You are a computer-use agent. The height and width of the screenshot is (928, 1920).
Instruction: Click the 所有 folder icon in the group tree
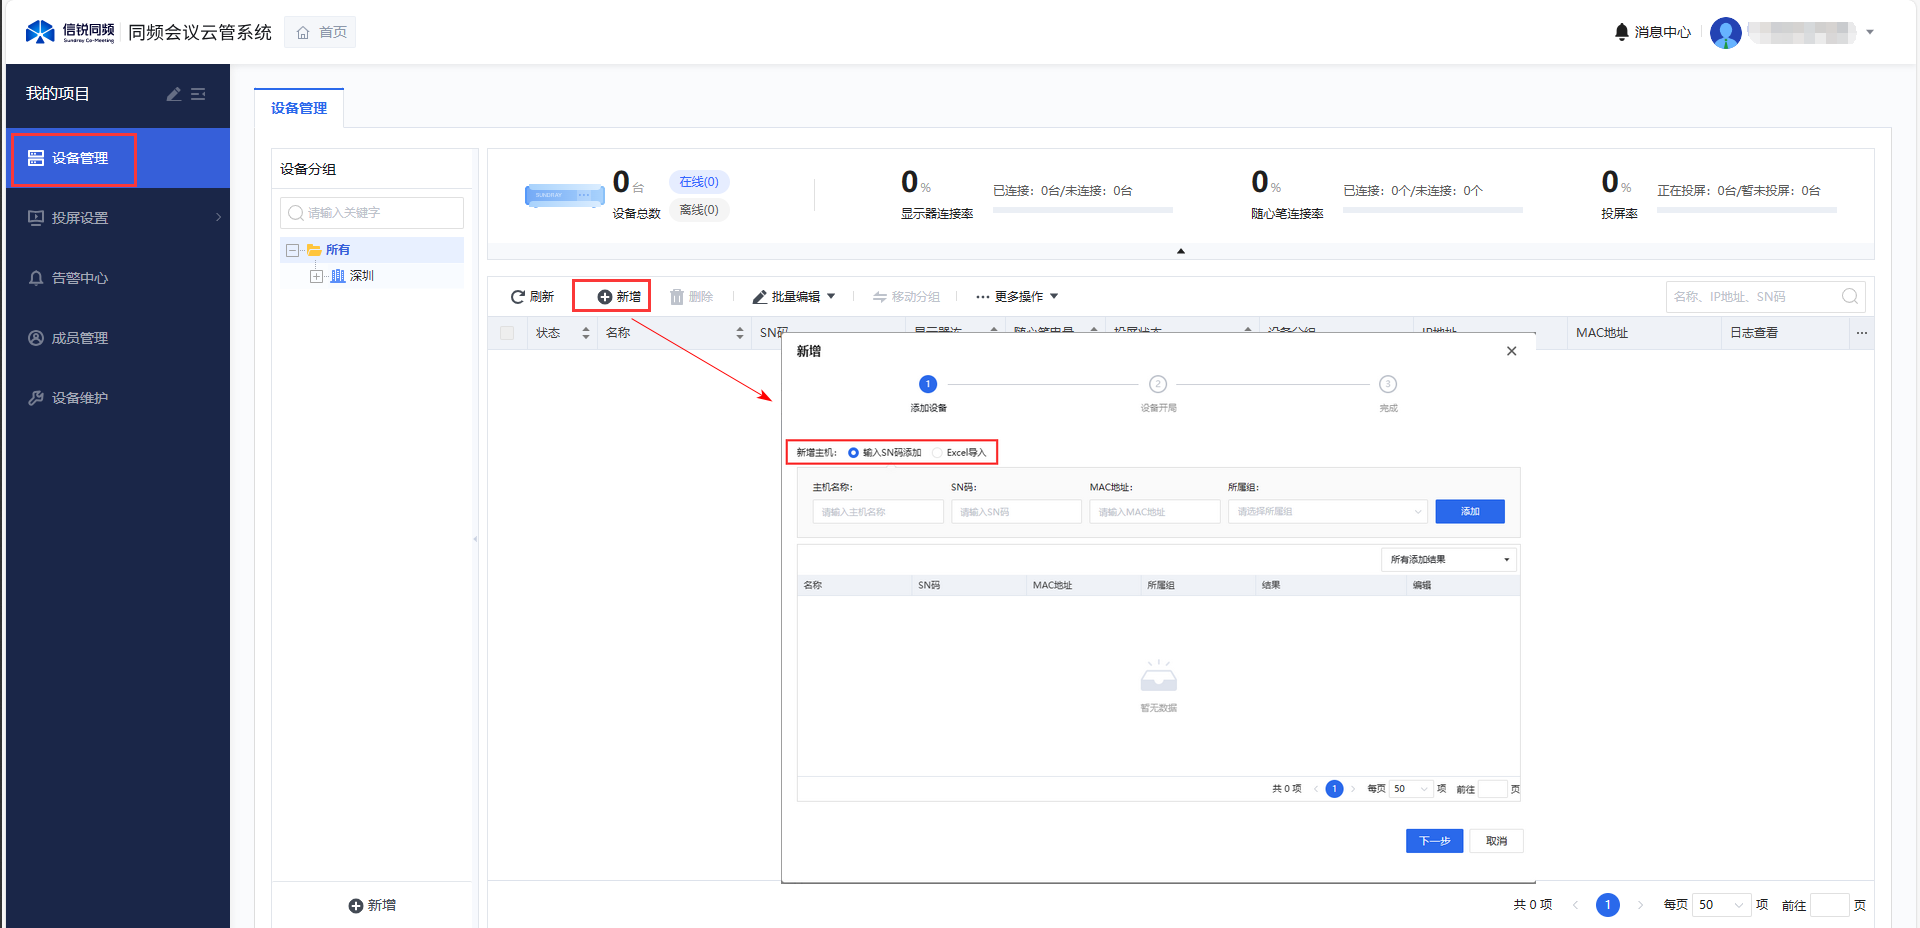(314, 250)
